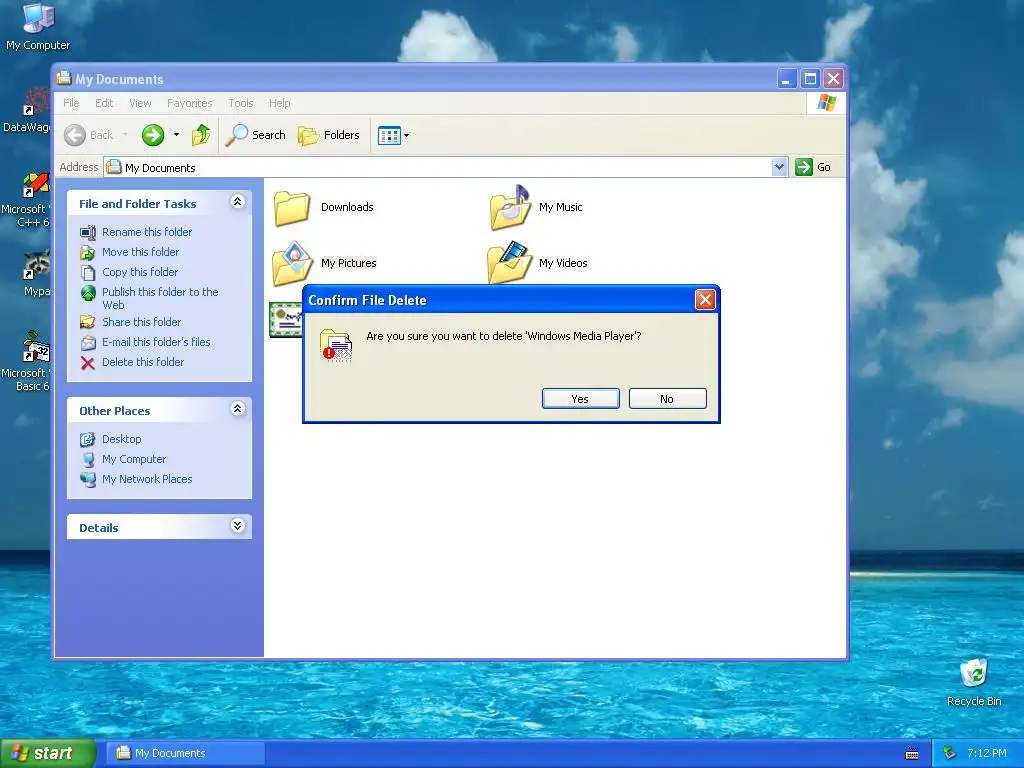
Task: Click the delete warning icon in dialog
Action: pos(336,345)
